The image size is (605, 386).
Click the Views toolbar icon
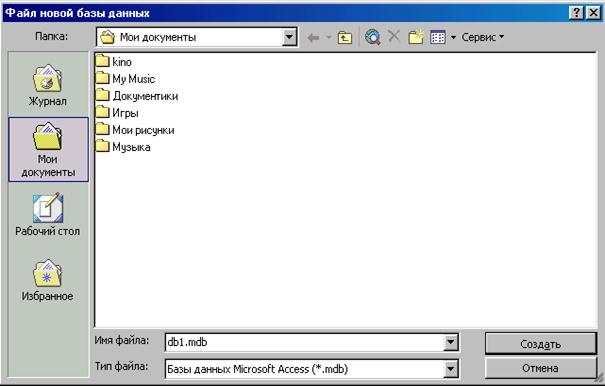point(438,37)
